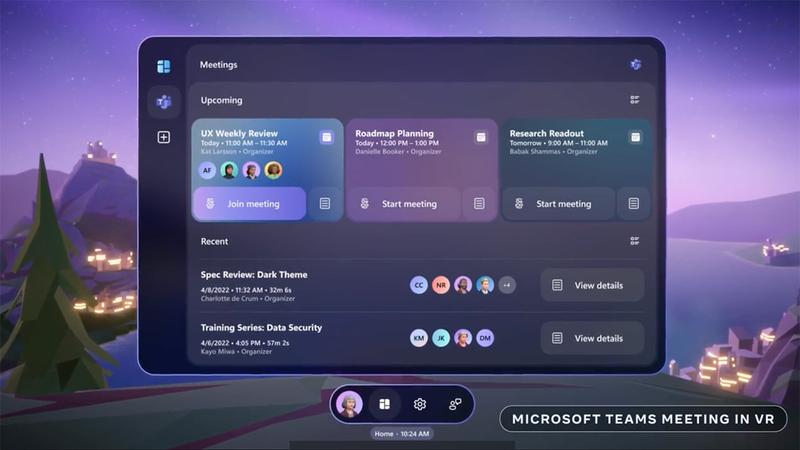Add a new app with plus icon
The image size is (800, 450).
[164, 137]
